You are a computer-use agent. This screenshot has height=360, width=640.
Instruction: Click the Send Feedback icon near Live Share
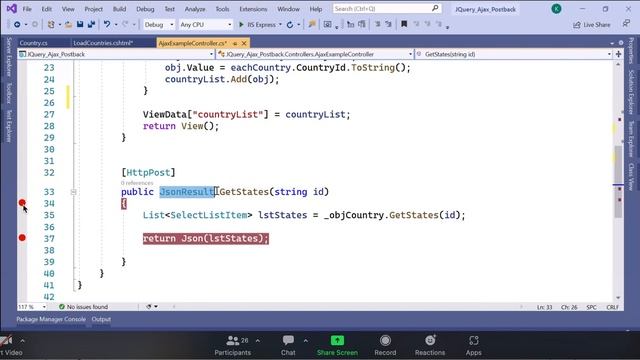pos(626,24)
